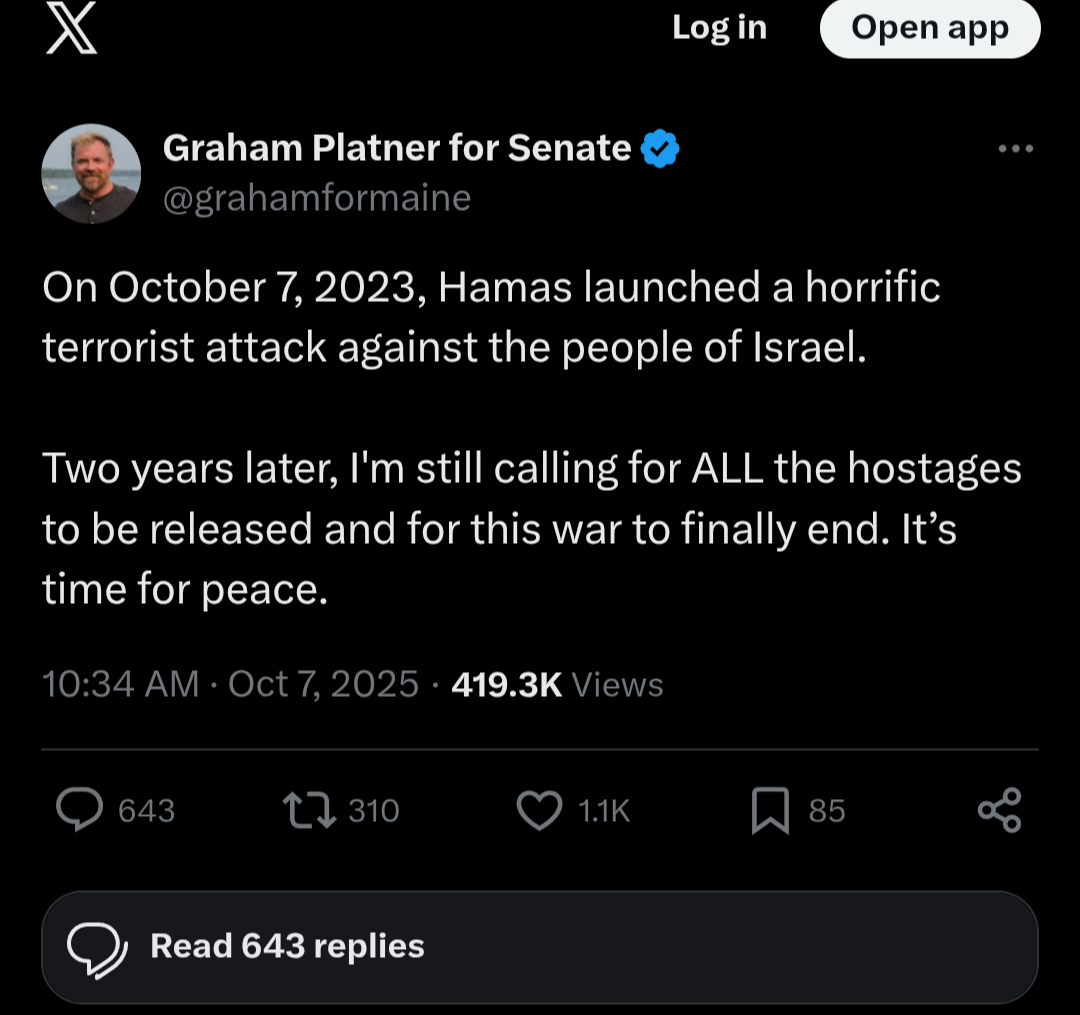Click the X logo icon
Image resolution: width=1080 pixels, height=1015 pixels.
71,27
